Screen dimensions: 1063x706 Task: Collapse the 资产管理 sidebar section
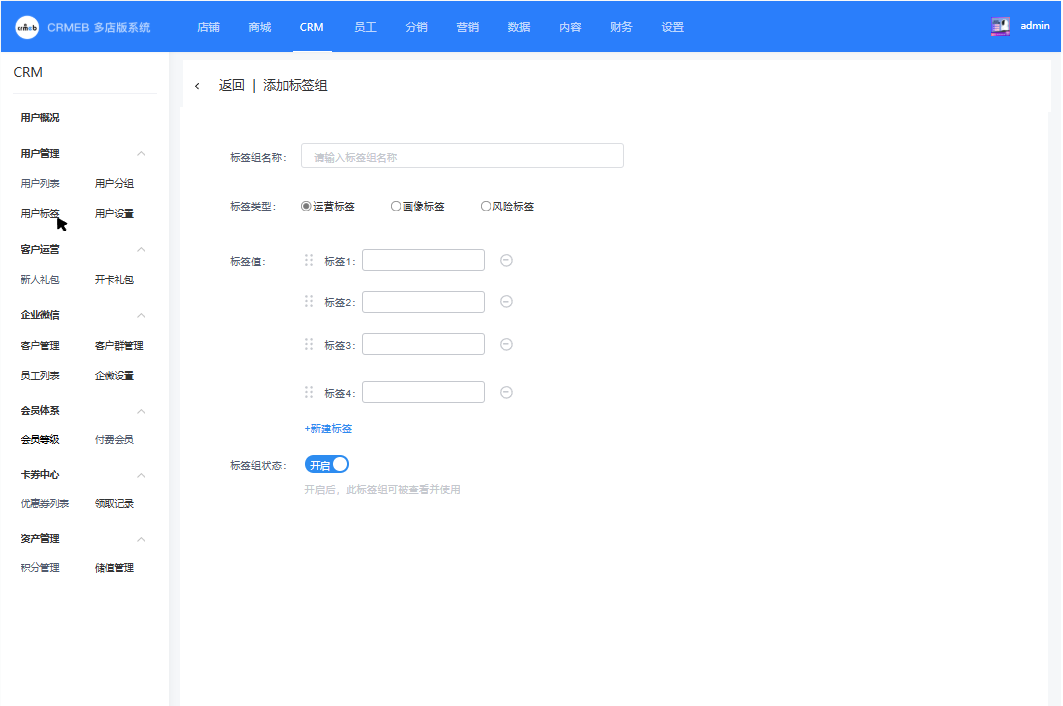[141, 539]
